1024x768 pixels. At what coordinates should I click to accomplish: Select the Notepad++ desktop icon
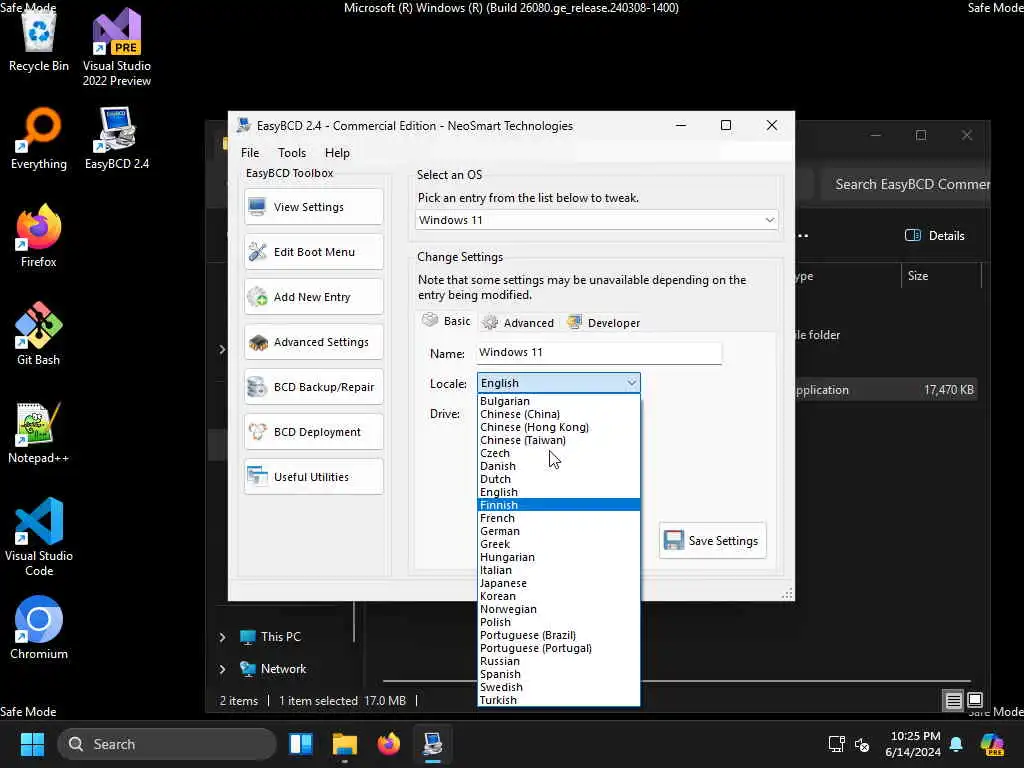pyautogui.click(x=39, y=432)
